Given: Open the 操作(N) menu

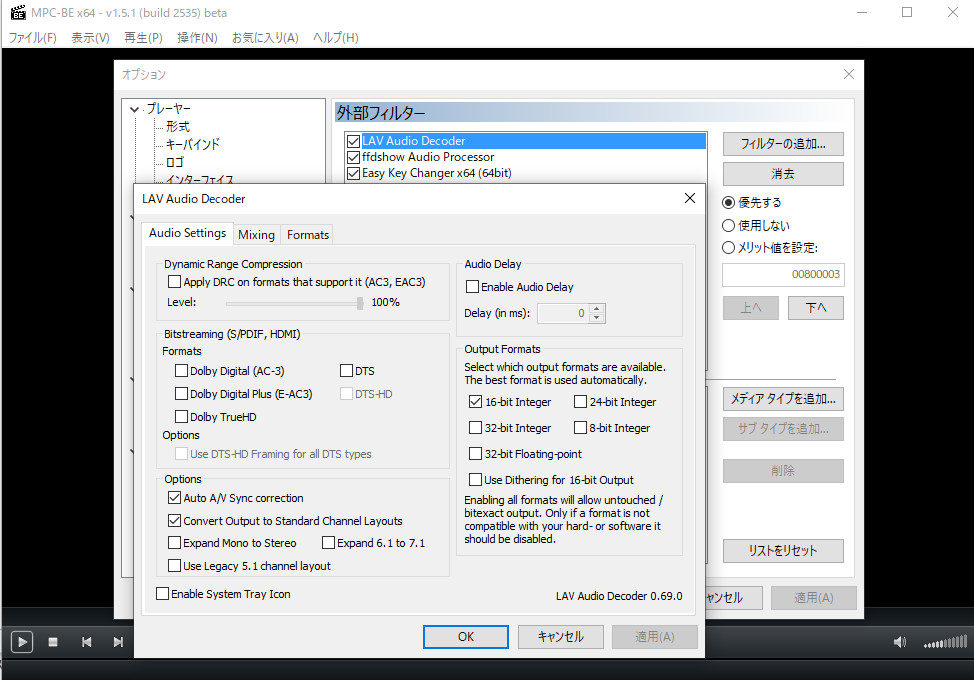Looking at the screenshot, I should click(x=197, y=38).
